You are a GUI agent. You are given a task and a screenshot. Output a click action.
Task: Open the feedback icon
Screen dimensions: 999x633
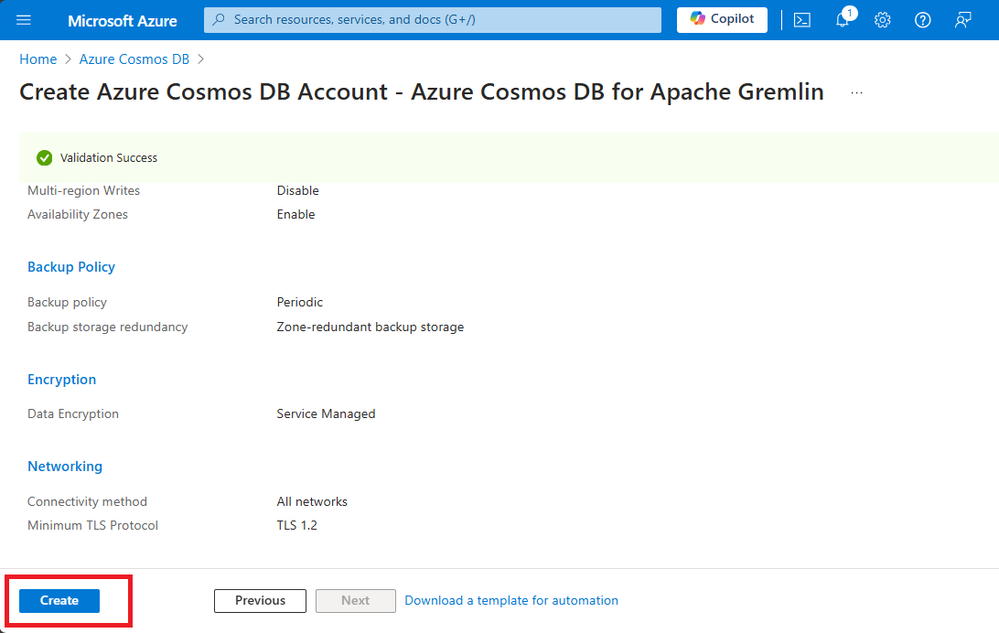(x=963, y=20)
